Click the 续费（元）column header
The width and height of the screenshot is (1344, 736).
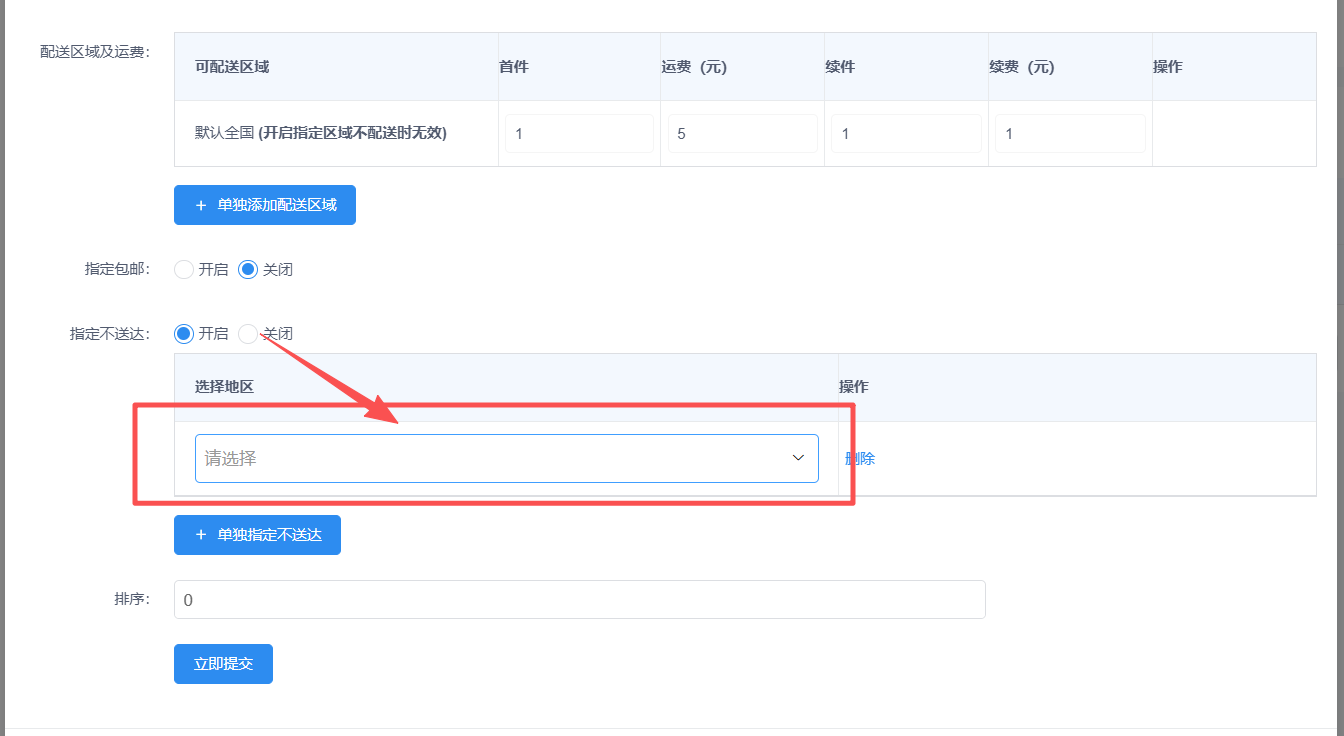pyautogui.click(x=1022, y=67)
